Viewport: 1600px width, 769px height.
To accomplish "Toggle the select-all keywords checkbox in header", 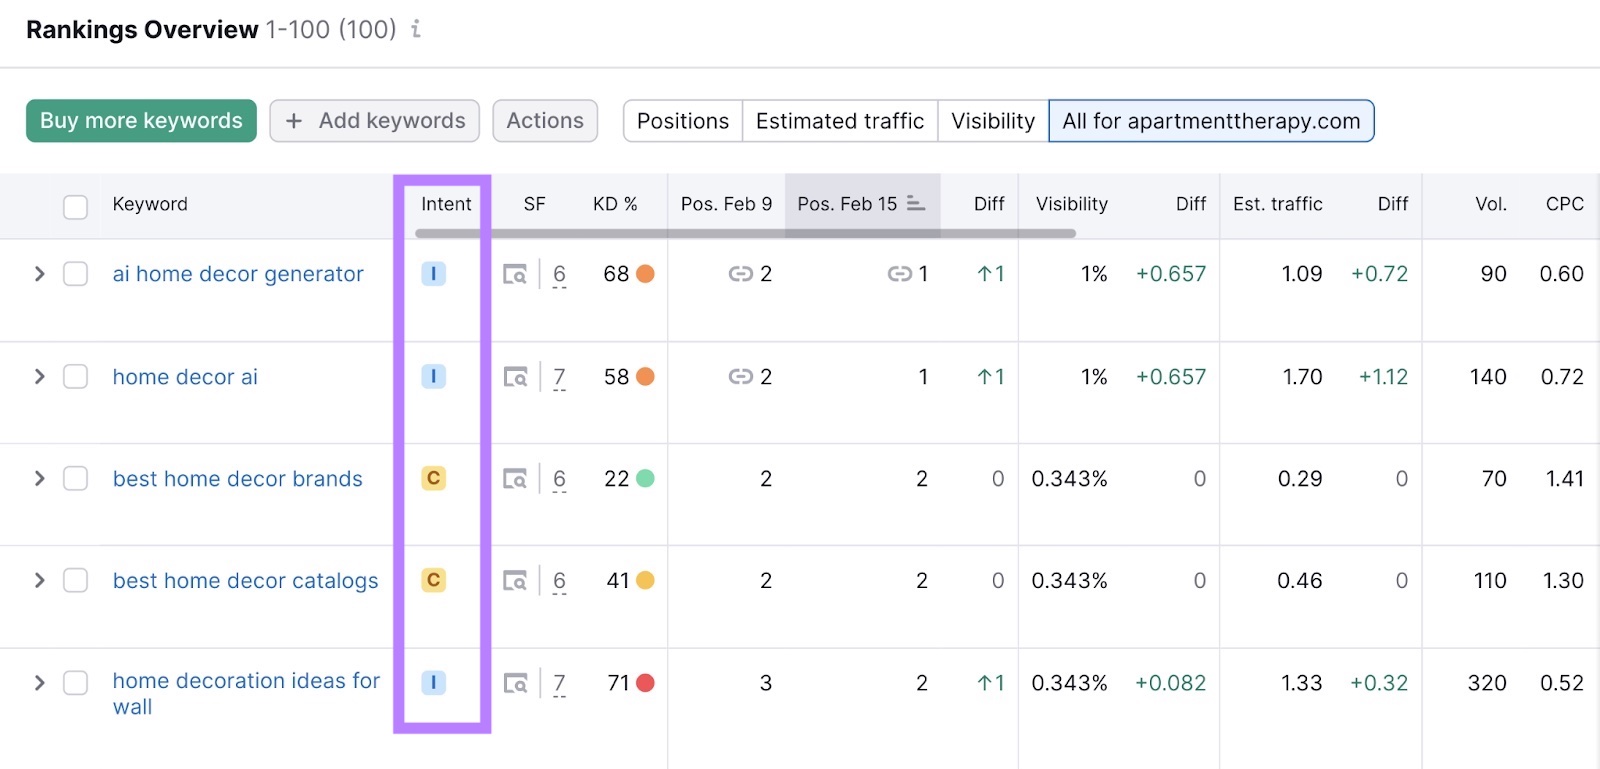I will click(x=75, y=207).
